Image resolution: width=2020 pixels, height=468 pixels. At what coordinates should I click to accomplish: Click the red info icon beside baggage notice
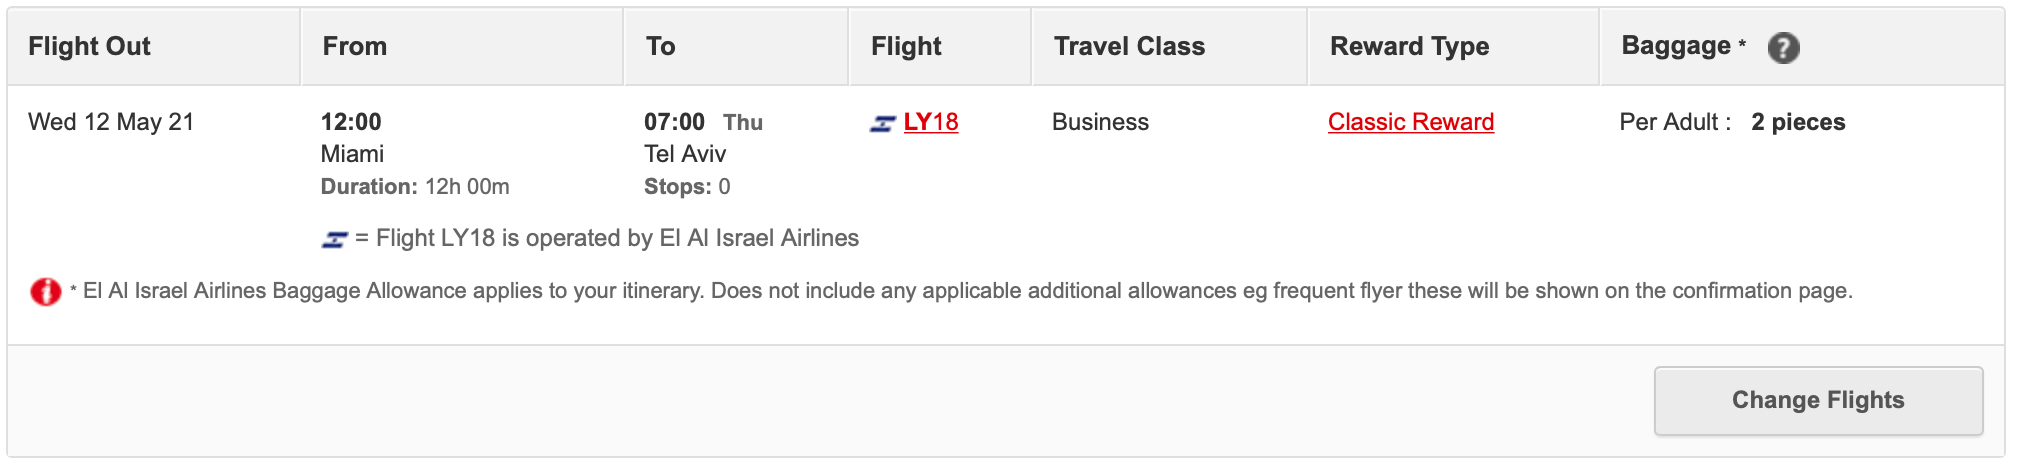tap(46, 292)
